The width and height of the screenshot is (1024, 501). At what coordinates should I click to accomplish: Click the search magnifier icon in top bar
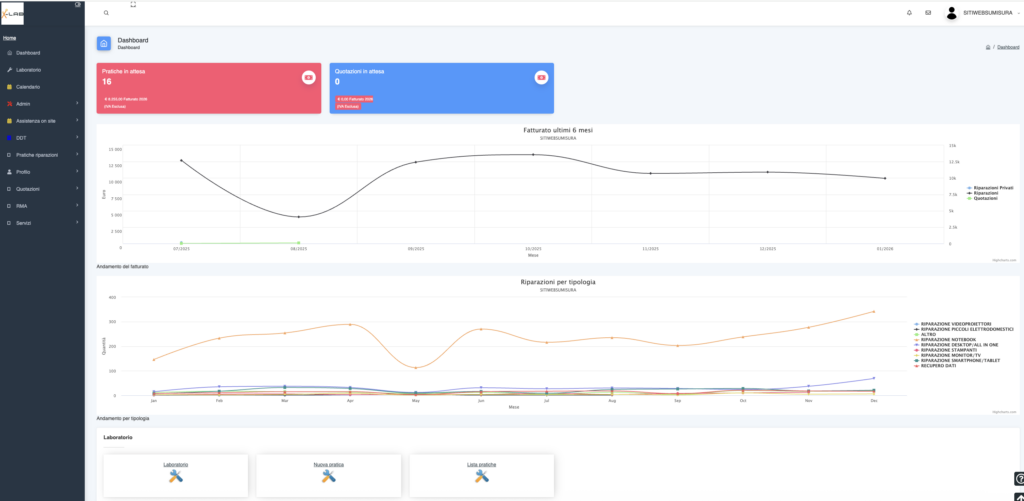pos(107,13)
